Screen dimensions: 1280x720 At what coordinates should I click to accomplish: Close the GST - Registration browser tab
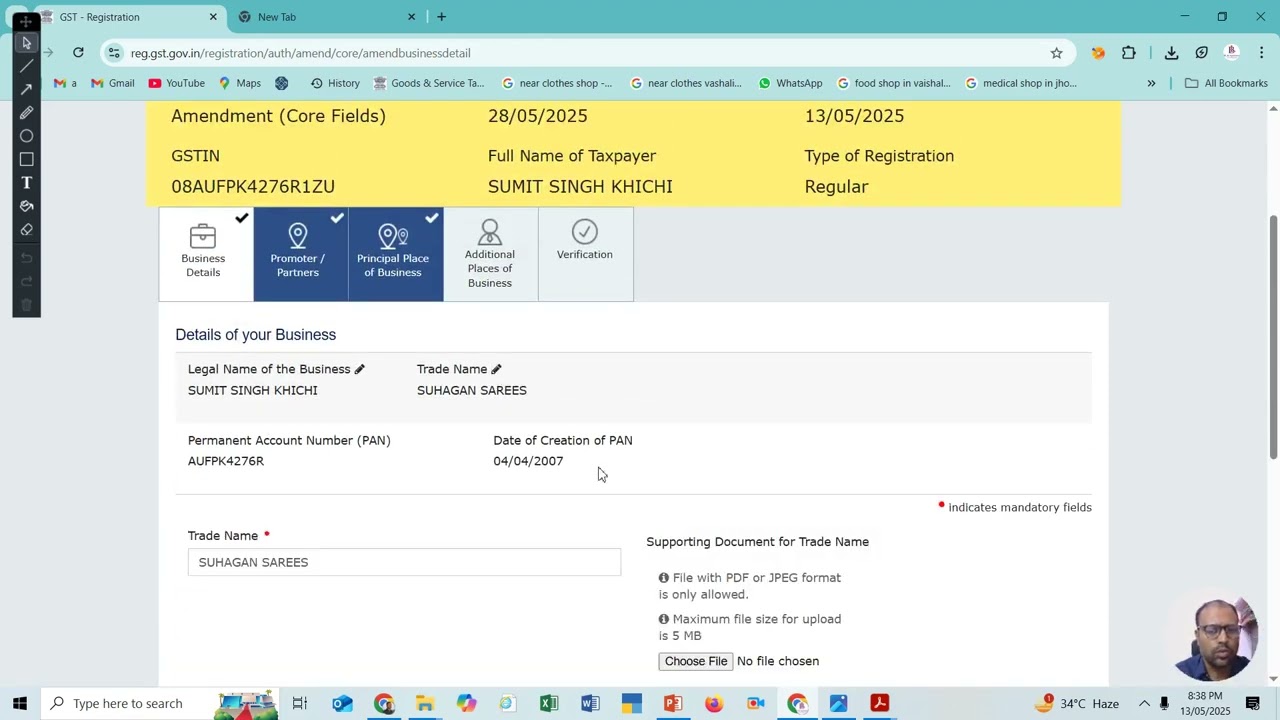pos(213,17)
